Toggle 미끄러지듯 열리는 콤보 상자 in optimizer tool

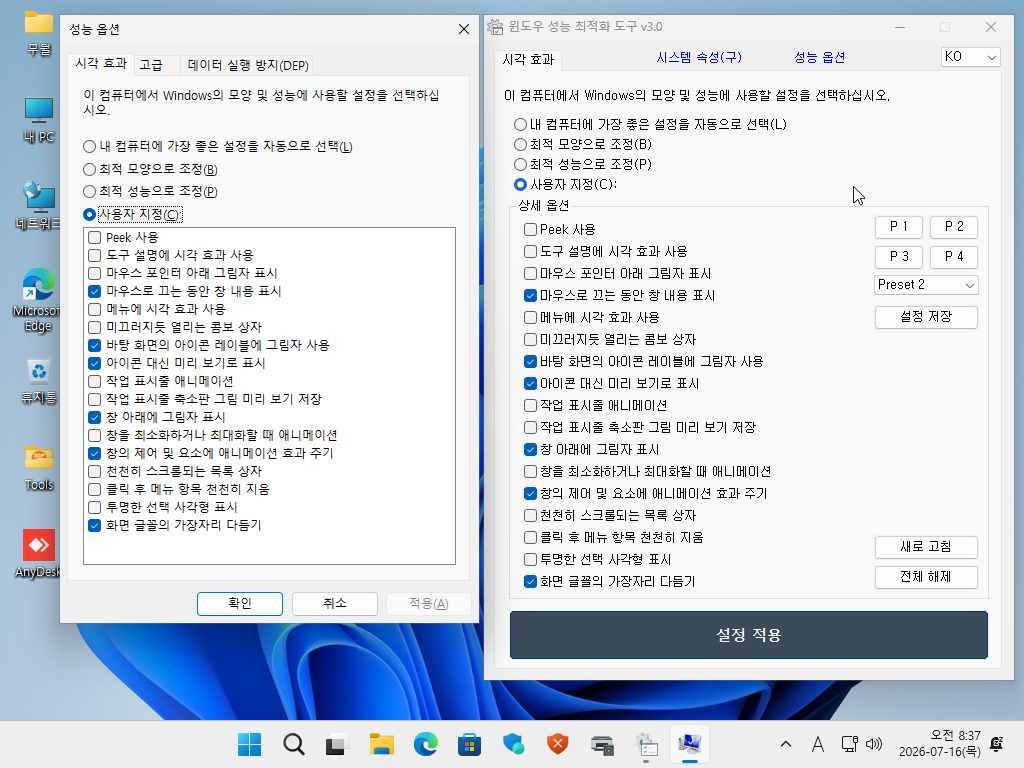pyautogui.click(x=530, y=340)
